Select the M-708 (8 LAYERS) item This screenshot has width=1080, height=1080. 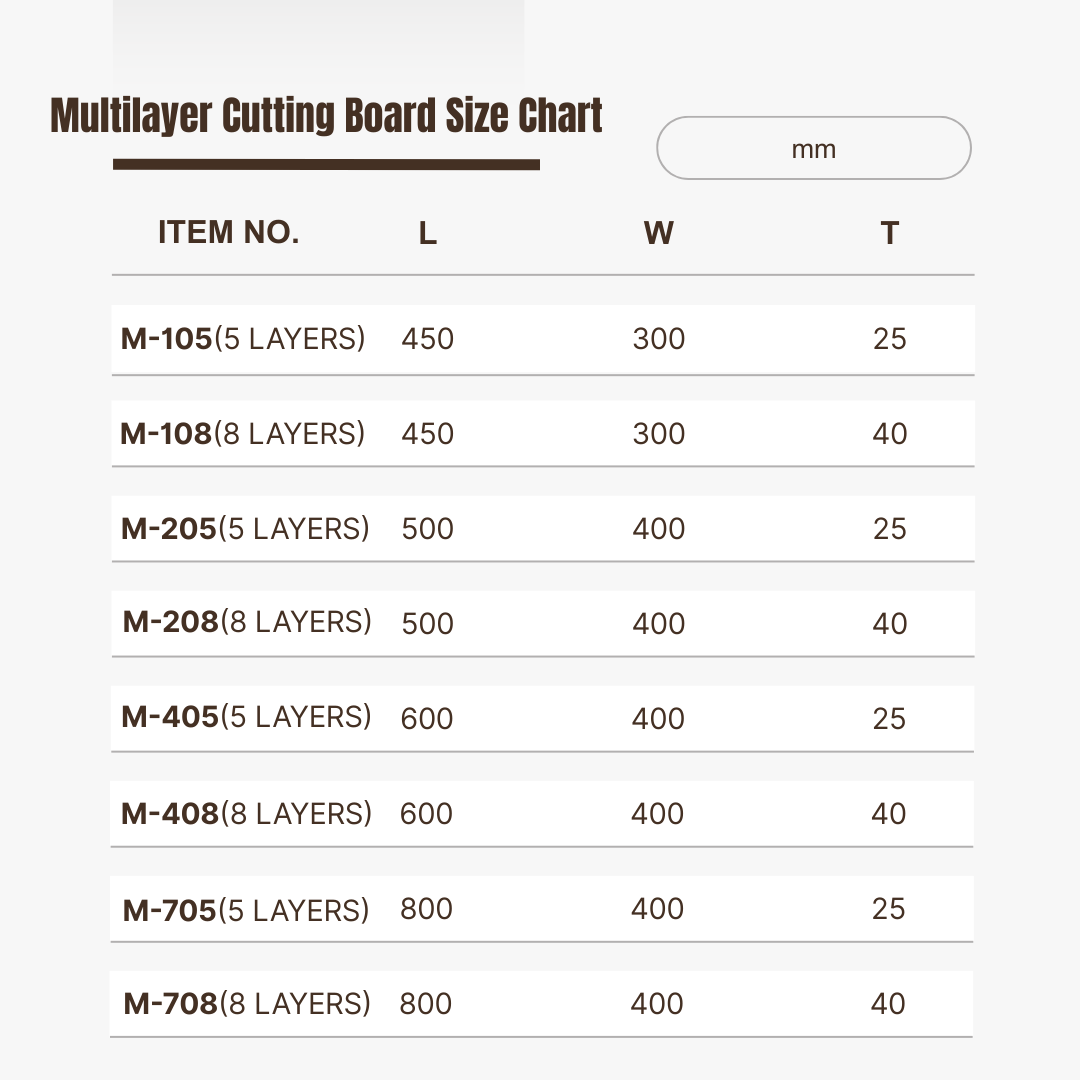tap(247, 1004)
